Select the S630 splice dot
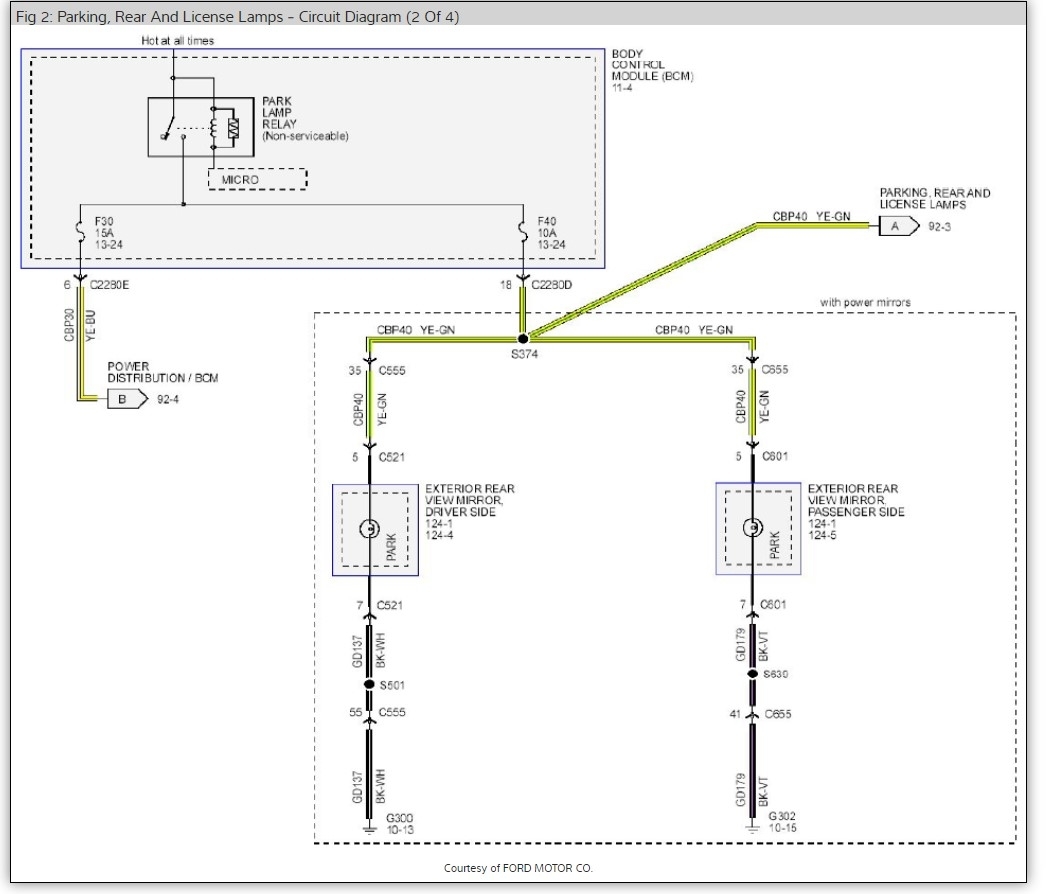Viewport: 1046px width, 894px height. (752, 674)
